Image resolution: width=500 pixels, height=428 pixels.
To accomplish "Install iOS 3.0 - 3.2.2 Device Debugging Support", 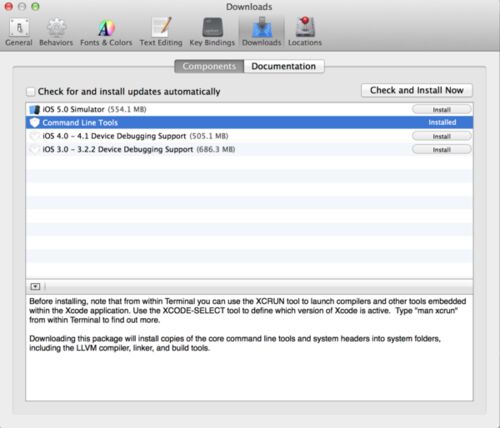I will pos(442,149).
